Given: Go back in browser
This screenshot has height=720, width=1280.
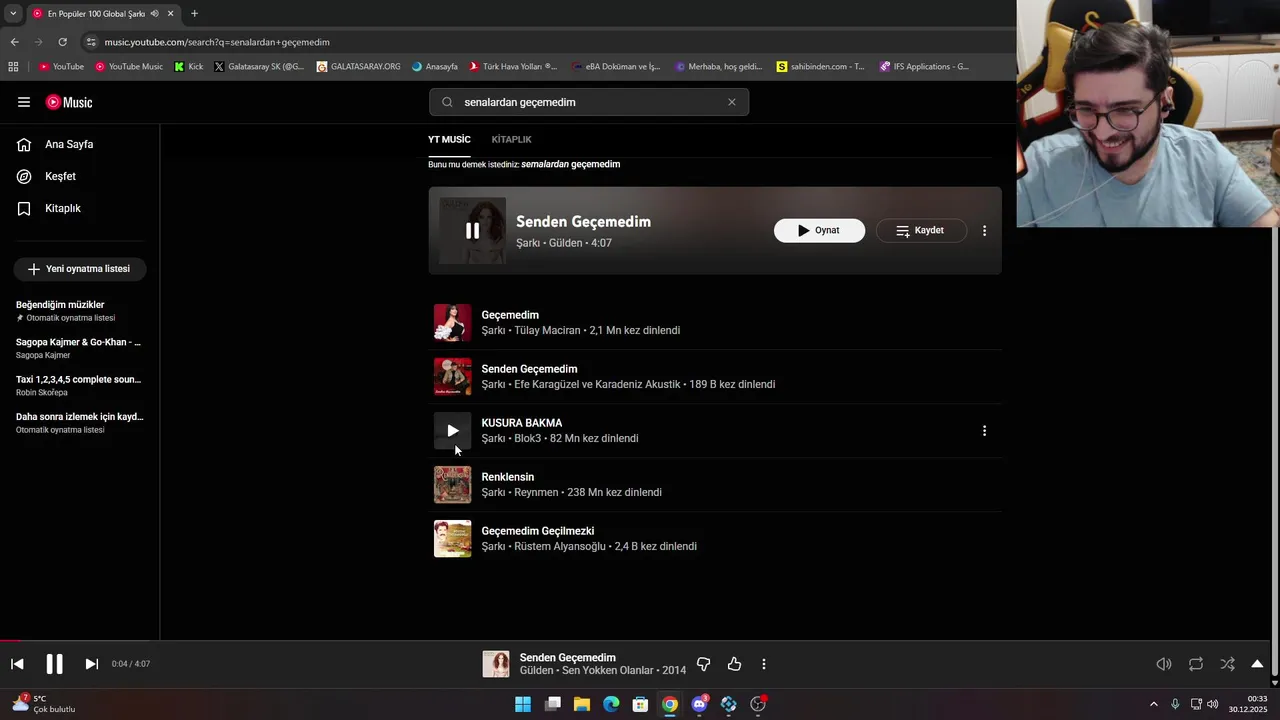Looking at the screenshot, I should (14, 42).
